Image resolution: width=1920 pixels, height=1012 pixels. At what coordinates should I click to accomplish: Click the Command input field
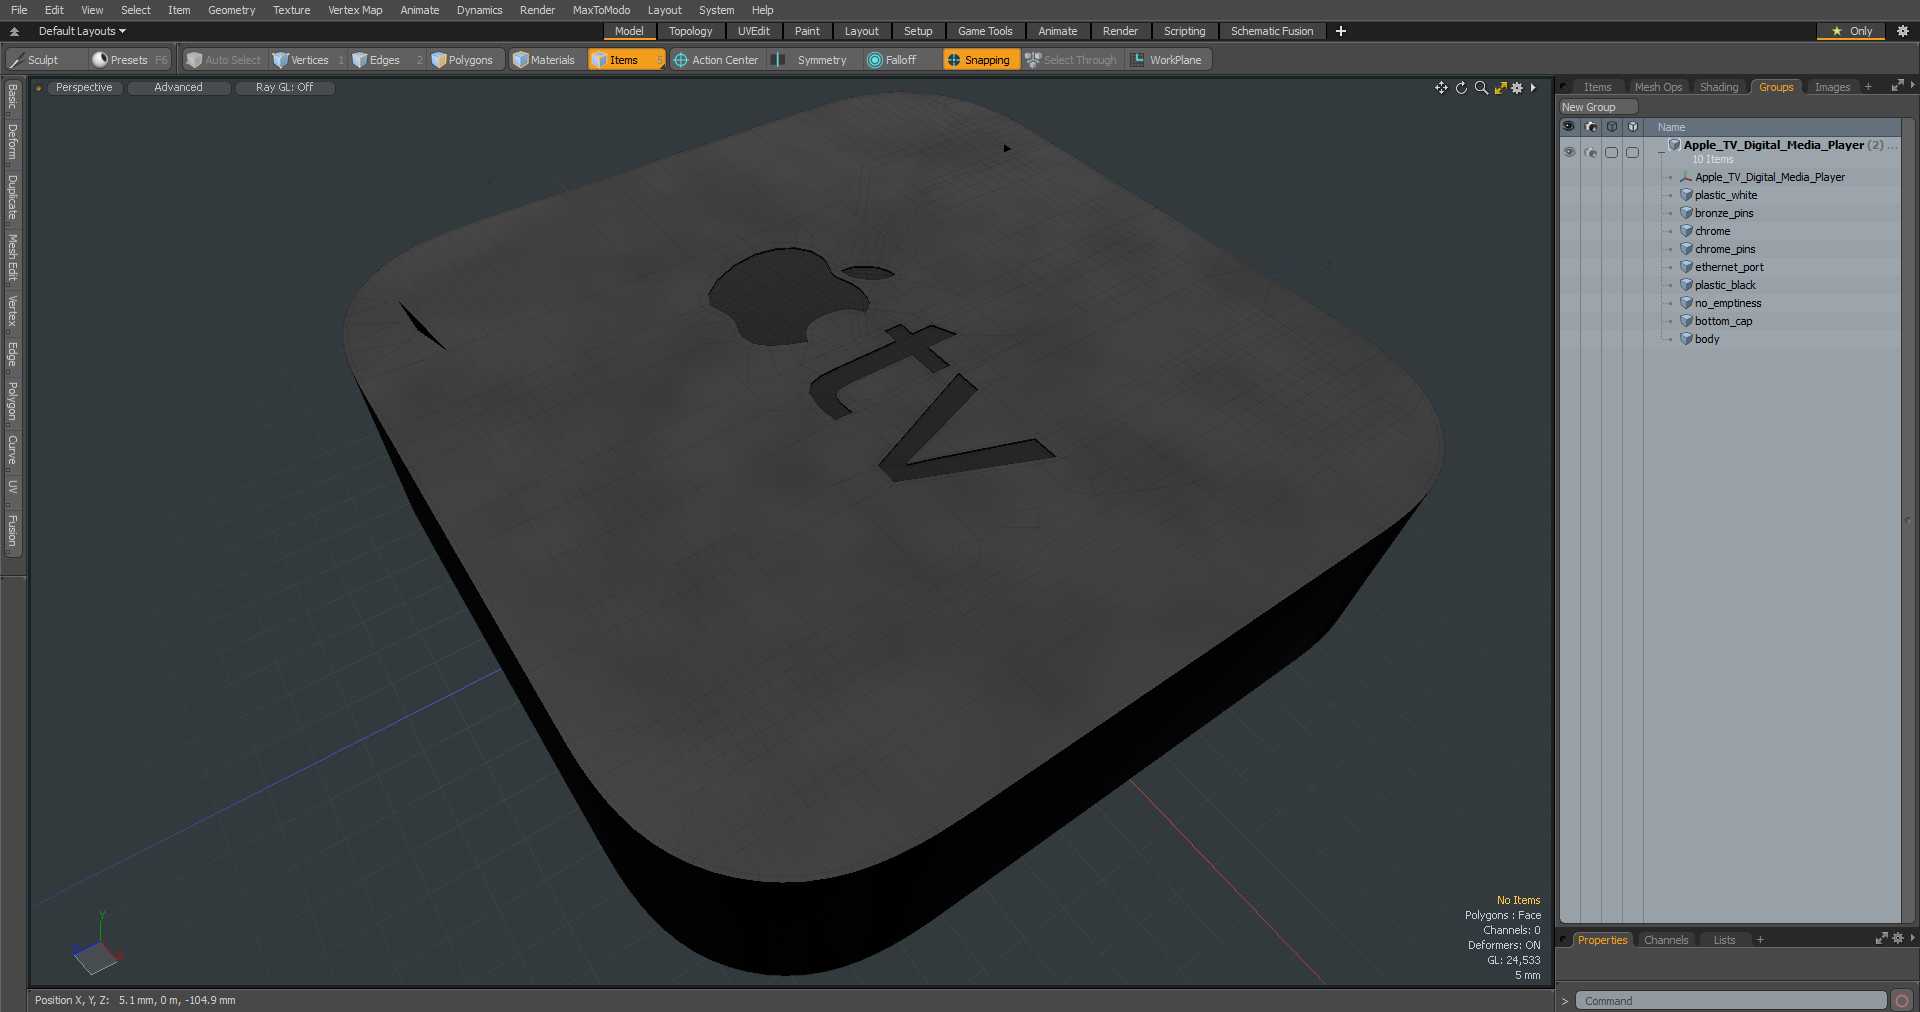(x=1731, y=1000)
